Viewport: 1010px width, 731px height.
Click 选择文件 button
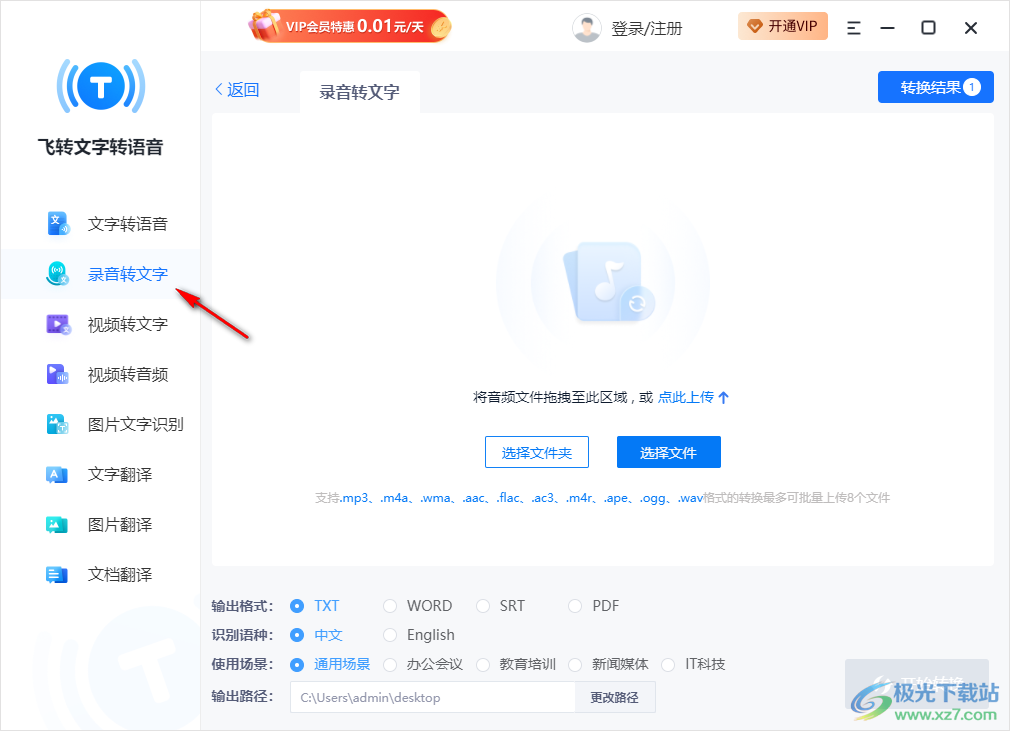[669, 453]
